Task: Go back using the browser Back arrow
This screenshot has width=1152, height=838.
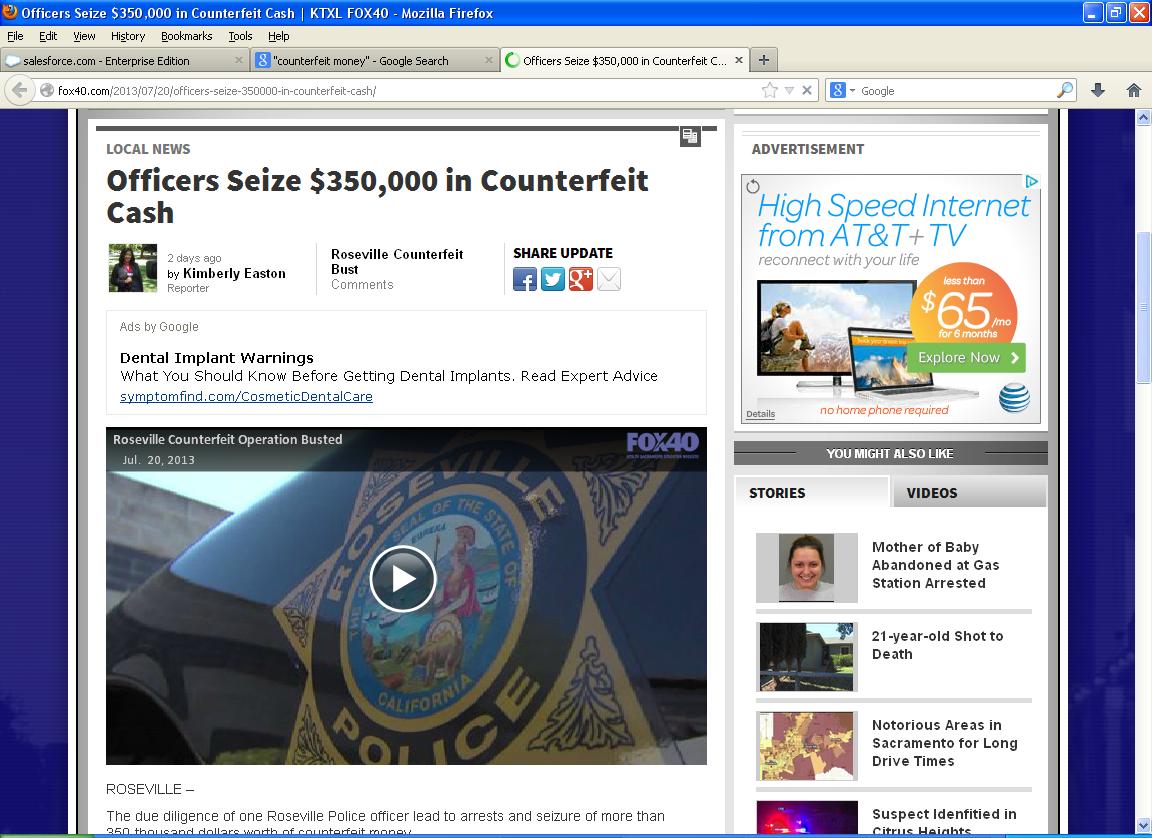Action: click(20, 90)
